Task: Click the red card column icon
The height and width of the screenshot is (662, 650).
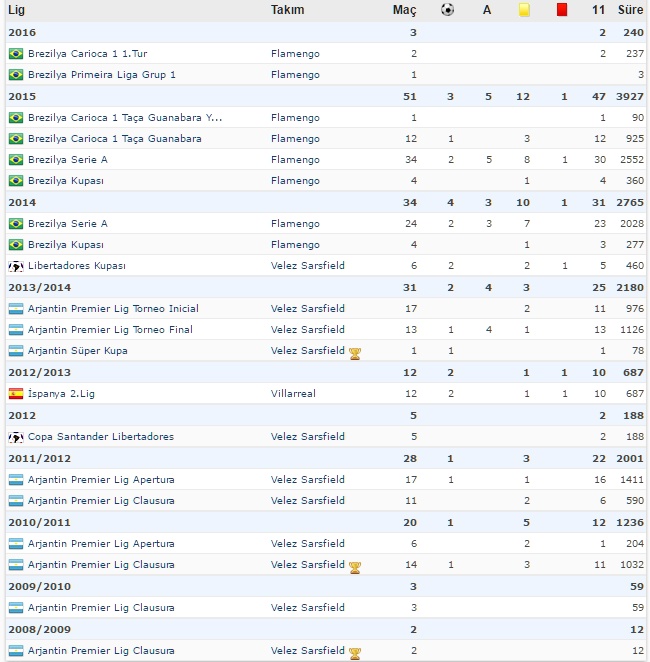Action: 562,10
